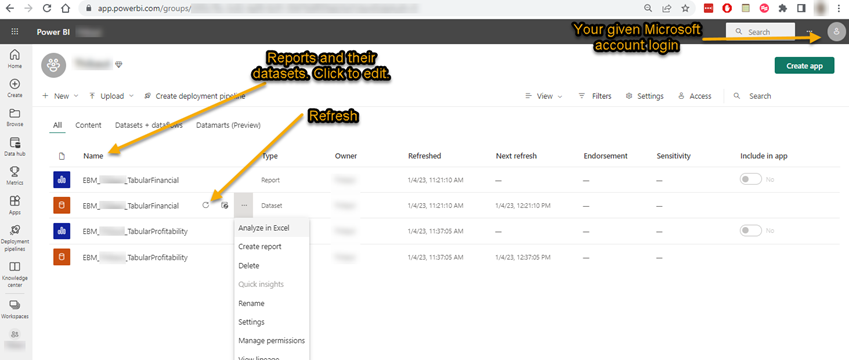Sort by the Name column header
Viewport: 849px width, 360px height.
[x=93, y=156]
